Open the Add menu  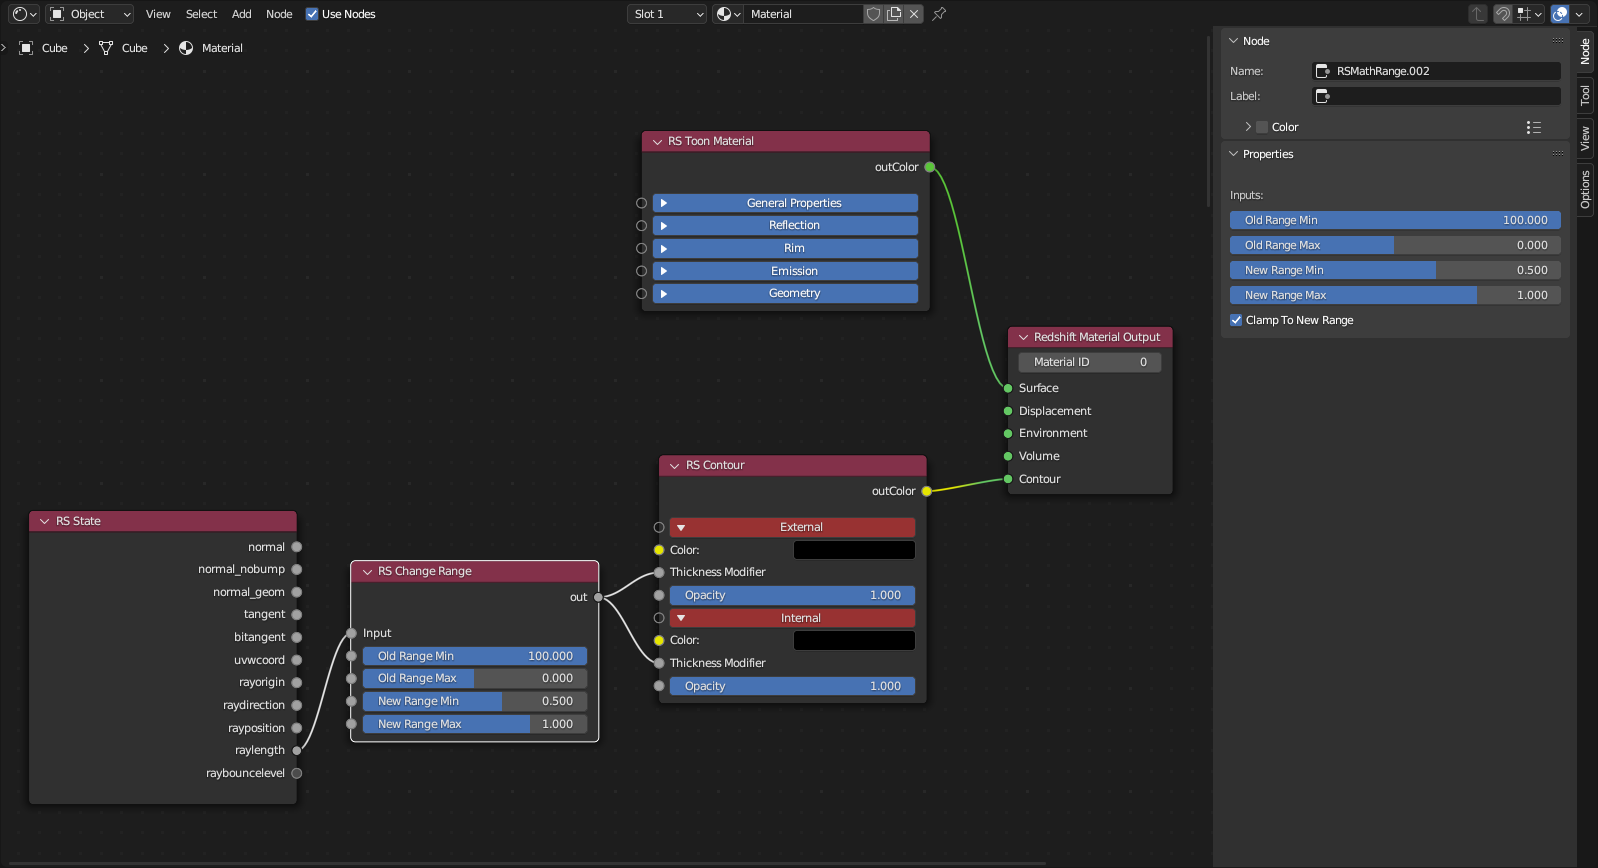pyautogui.click(x=242, y=14)
